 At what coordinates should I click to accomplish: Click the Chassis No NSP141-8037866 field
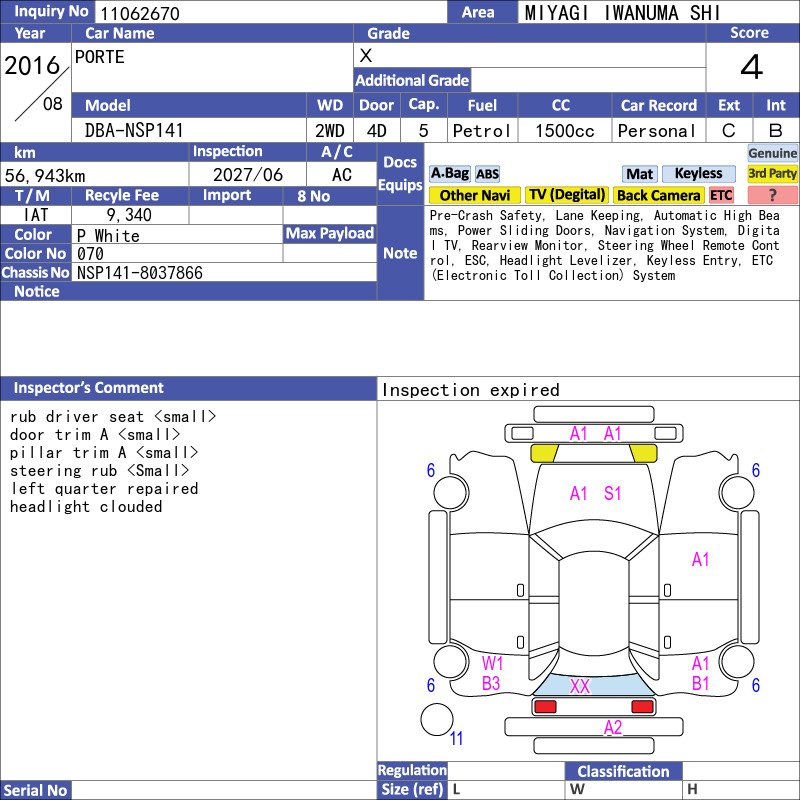tap(224, 273)
